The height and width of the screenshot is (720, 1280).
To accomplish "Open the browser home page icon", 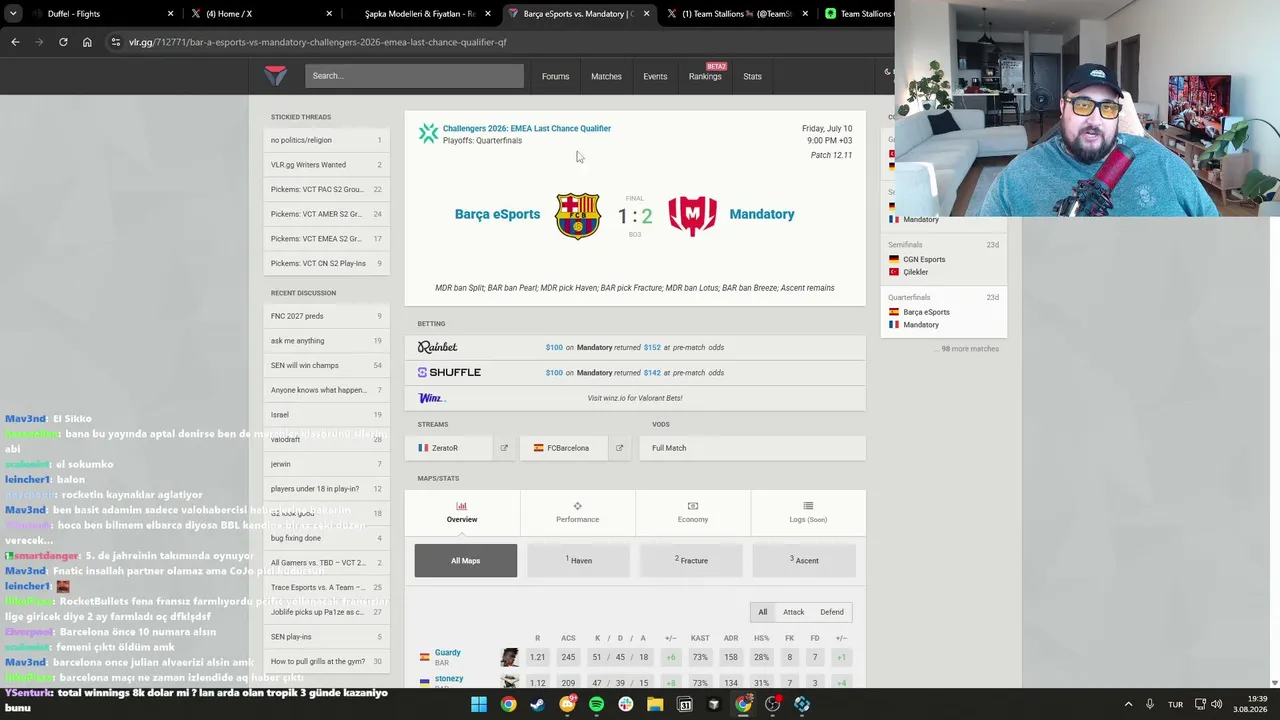I will click(87, 42).
